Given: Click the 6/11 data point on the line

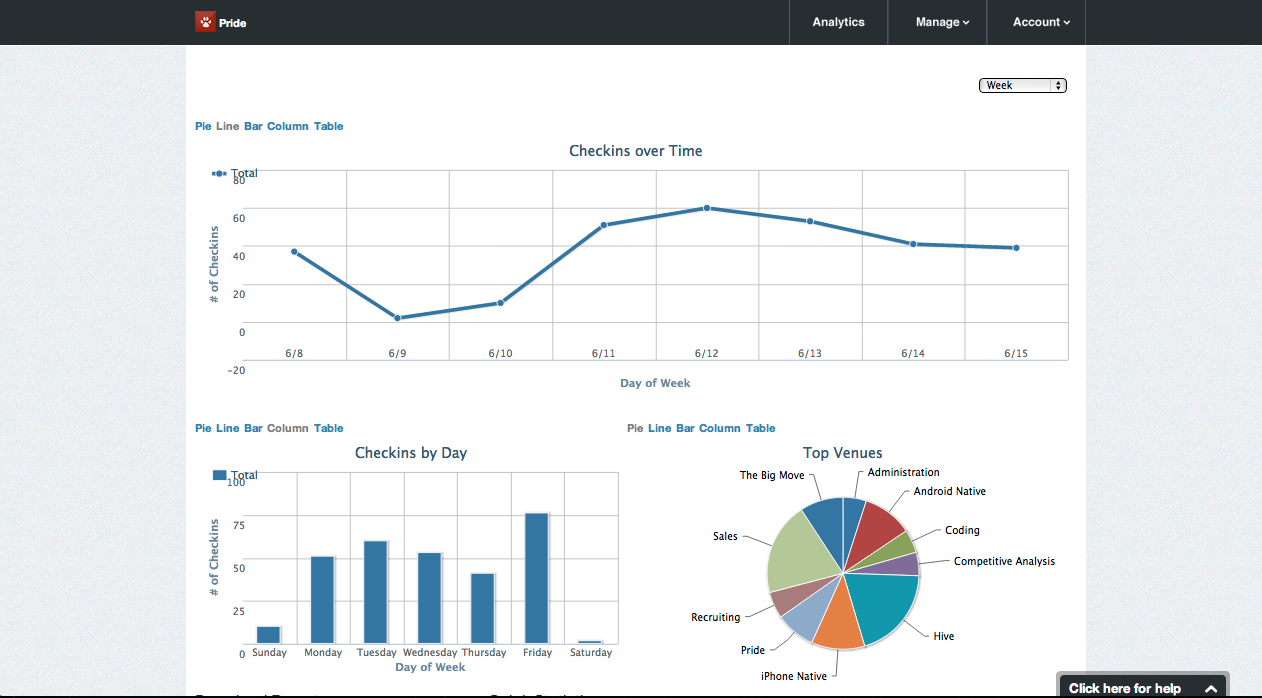Looking at the screenshot, I should tap(604, 225).
